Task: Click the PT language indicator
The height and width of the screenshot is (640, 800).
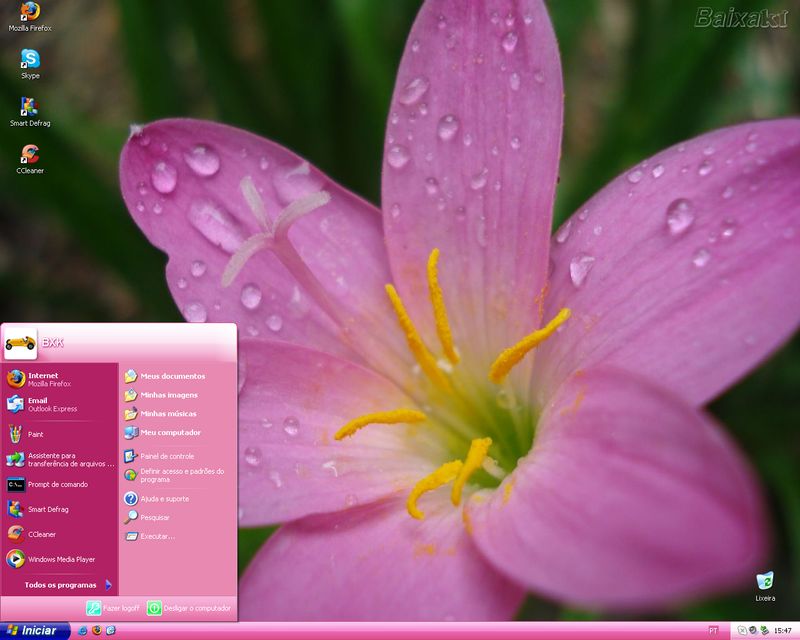Action: pos(713,631)
